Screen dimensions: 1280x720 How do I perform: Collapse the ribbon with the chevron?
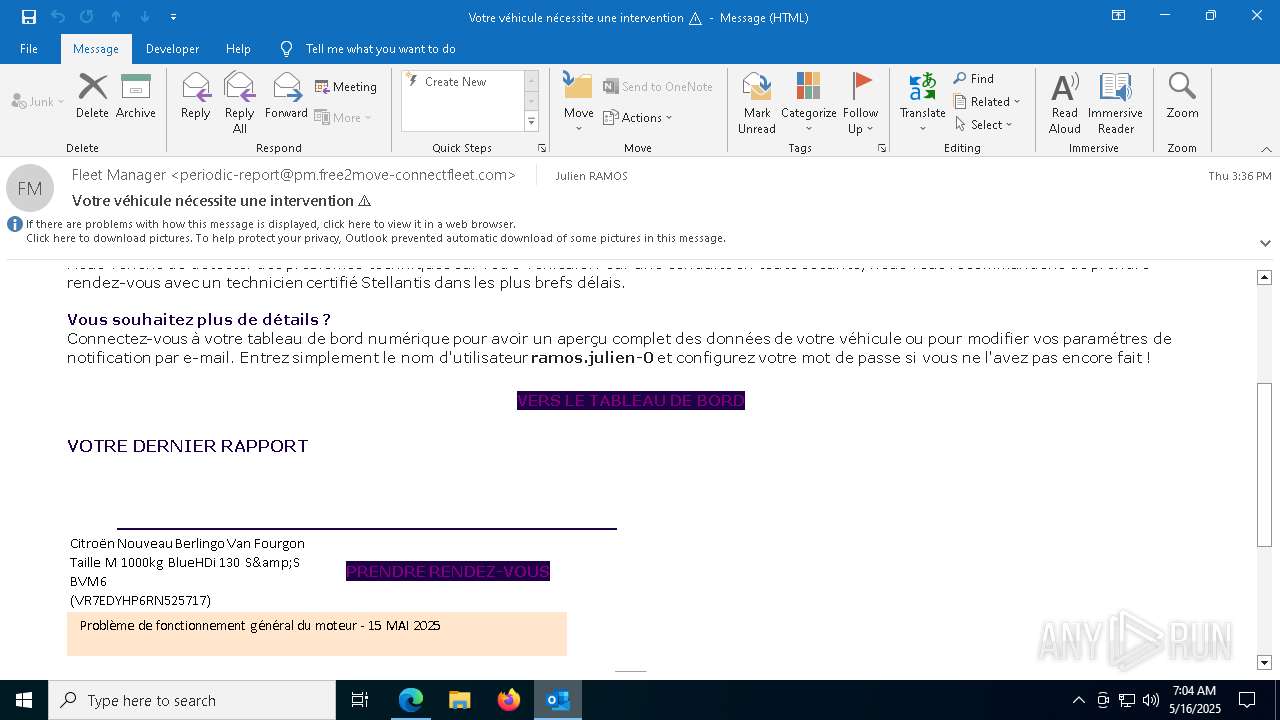[x=1266, y=149]
